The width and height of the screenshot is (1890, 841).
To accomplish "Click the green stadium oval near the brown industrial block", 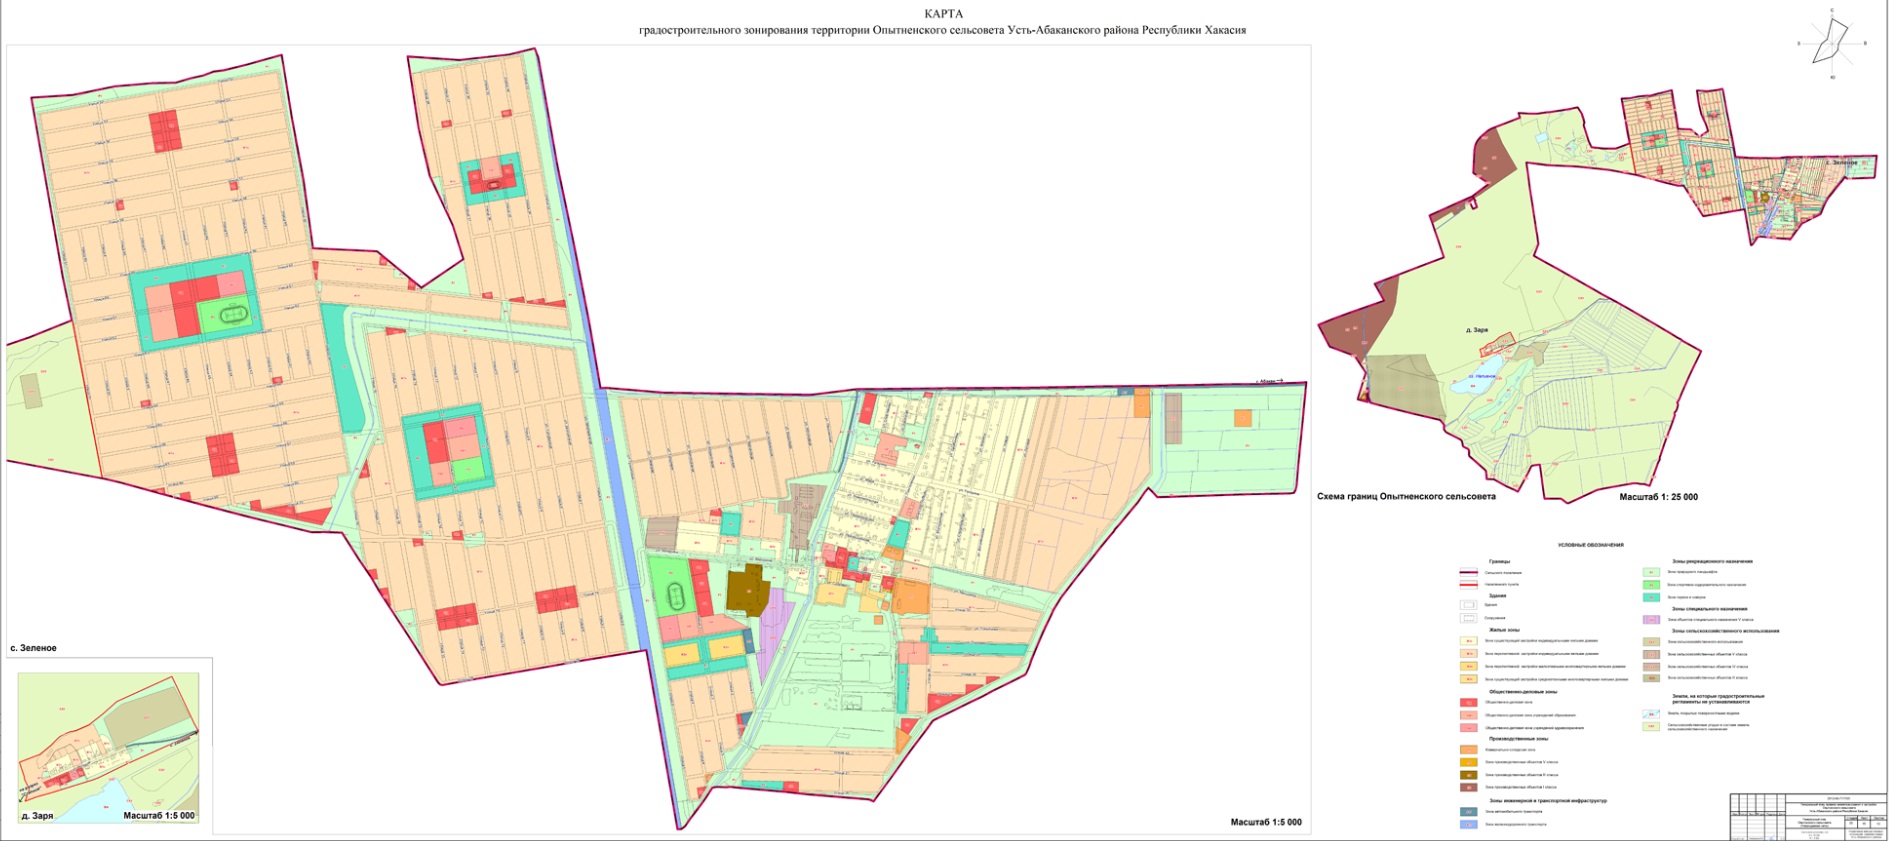I will (676, 598).
